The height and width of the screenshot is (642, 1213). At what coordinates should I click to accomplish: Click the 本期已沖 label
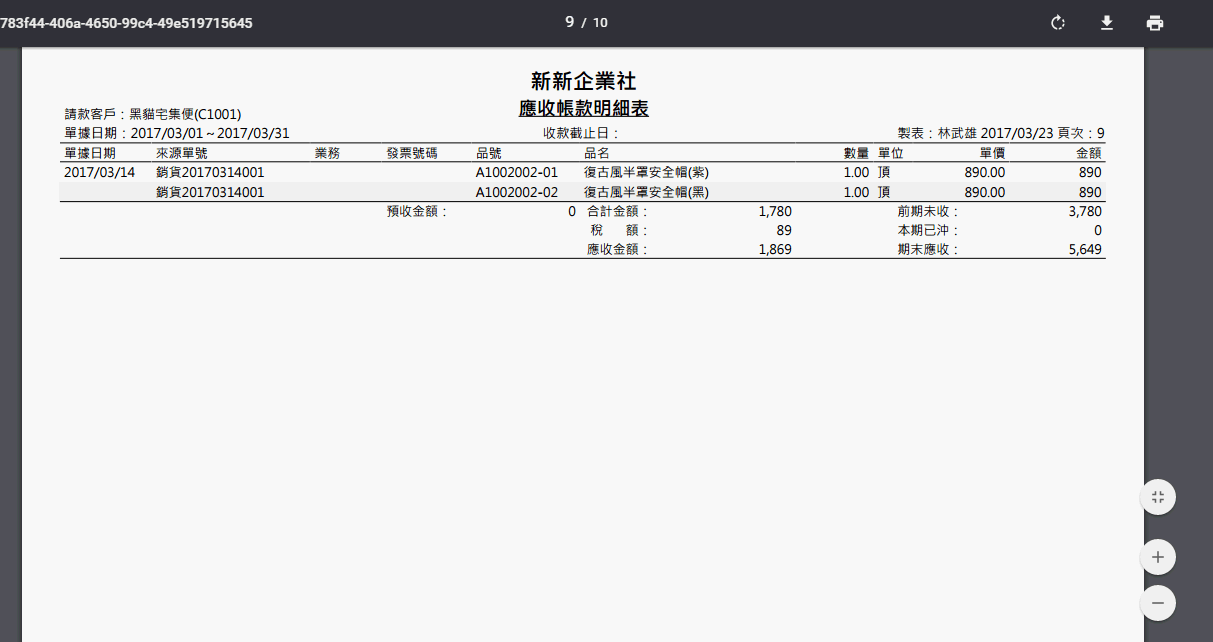929,230
